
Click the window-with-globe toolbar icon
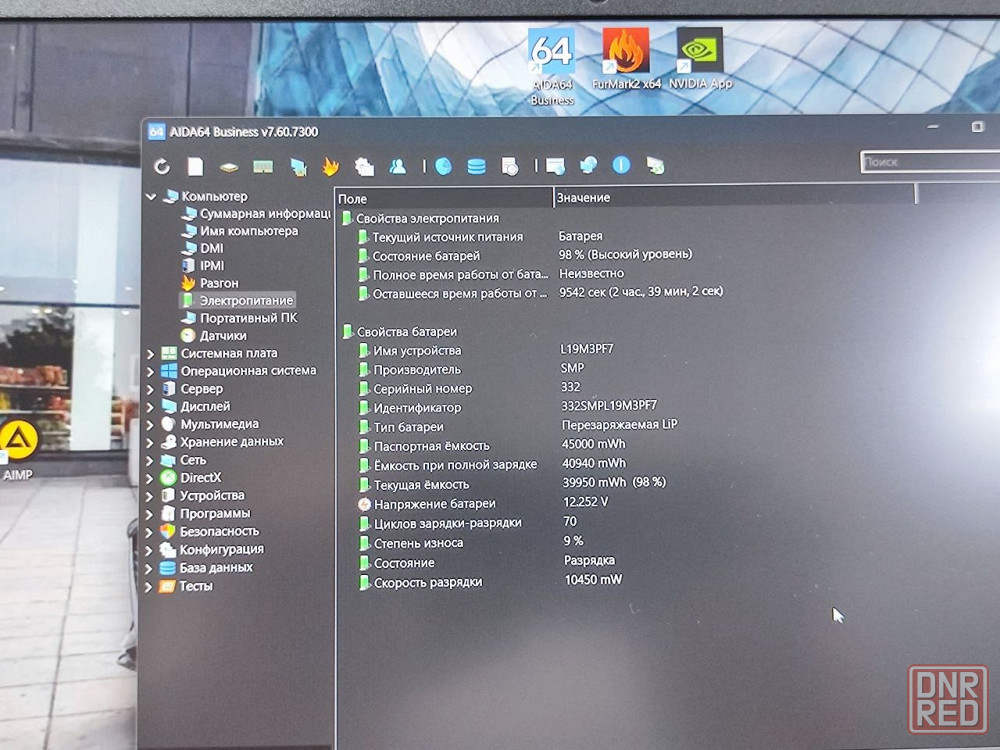[555, 166]
